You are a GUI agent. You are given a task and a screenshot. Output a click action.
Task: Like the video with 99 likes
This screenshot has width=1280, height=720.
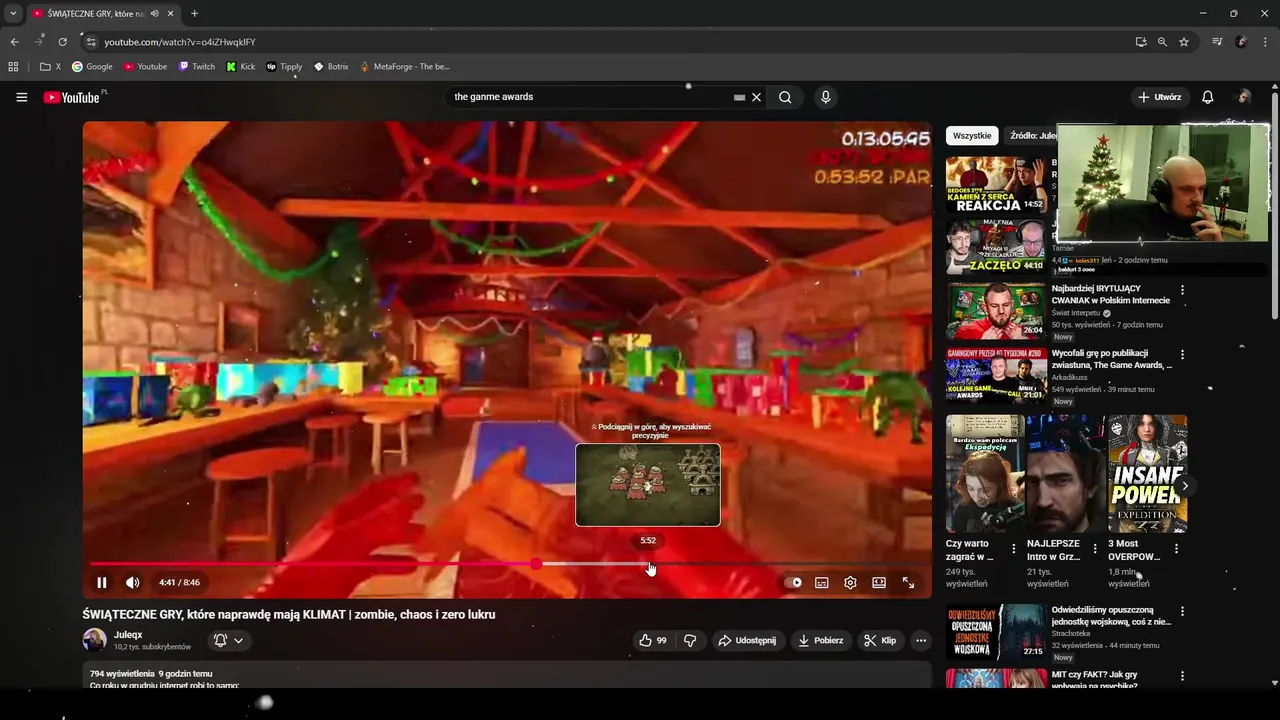[653, 640]
